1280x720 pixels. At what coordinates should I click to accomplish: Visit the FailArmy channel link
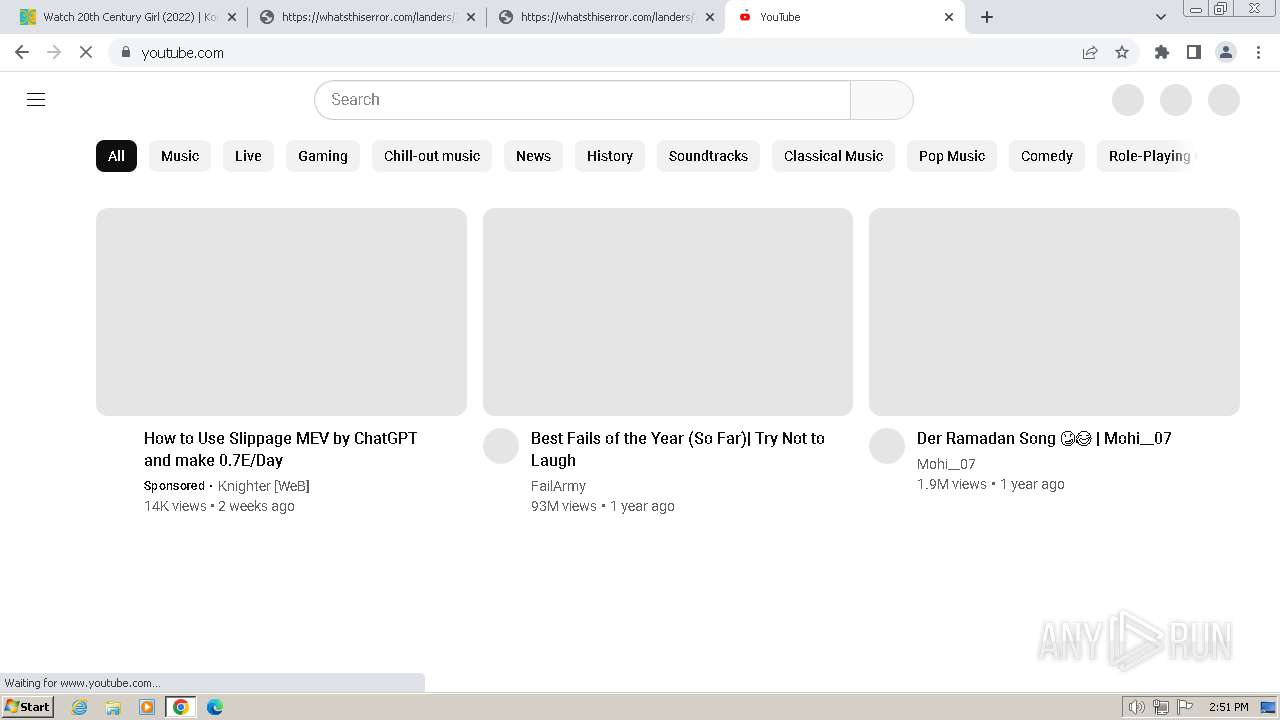pyautogui.click(x=558, y=486)
